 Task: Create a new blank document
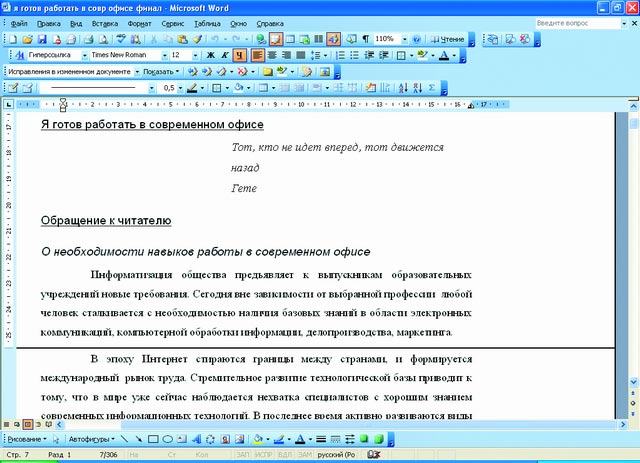pyautogui.click(x=13, y=39)
